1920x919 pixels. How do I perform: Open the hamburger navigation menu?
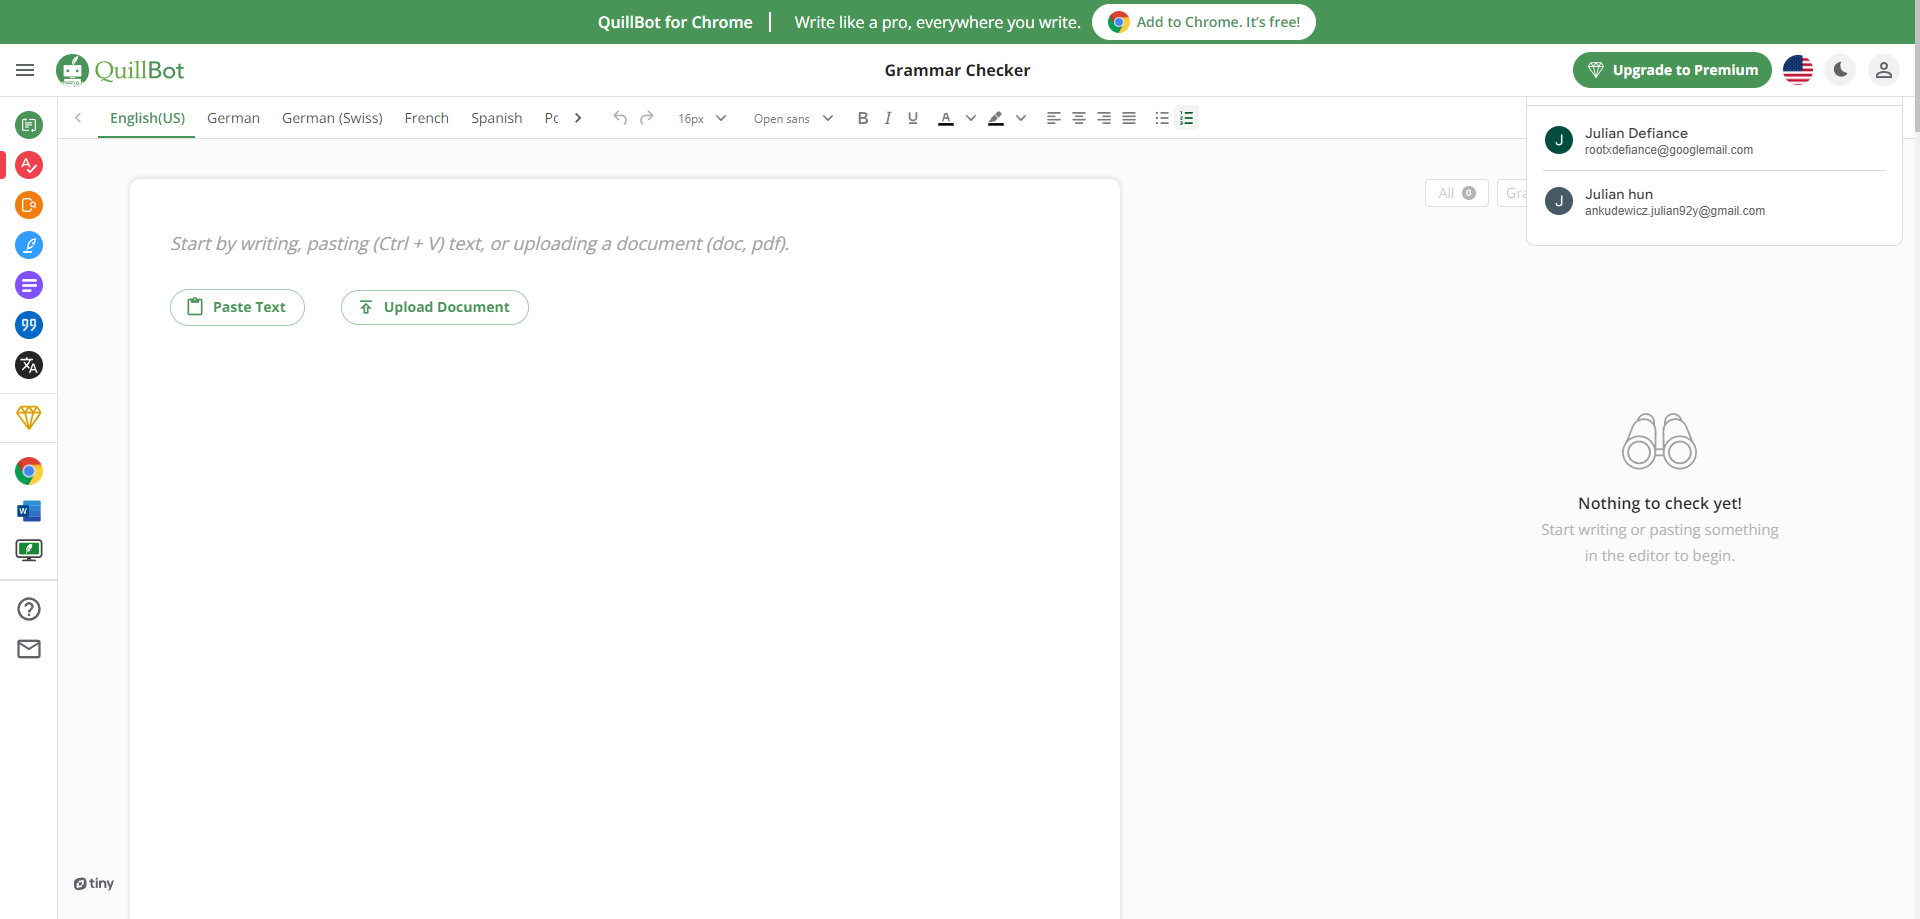tap(25, 70)
